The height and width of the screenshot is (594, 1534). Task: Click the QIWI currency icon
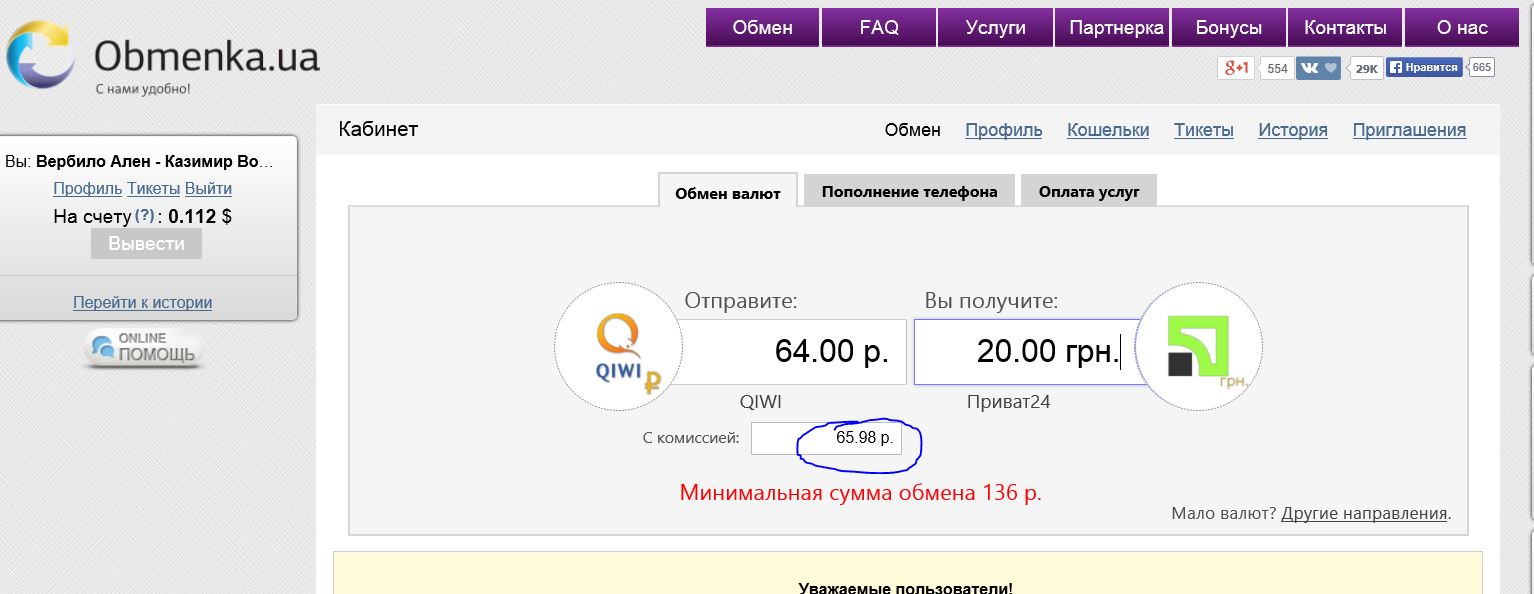[x=618, y=347]
